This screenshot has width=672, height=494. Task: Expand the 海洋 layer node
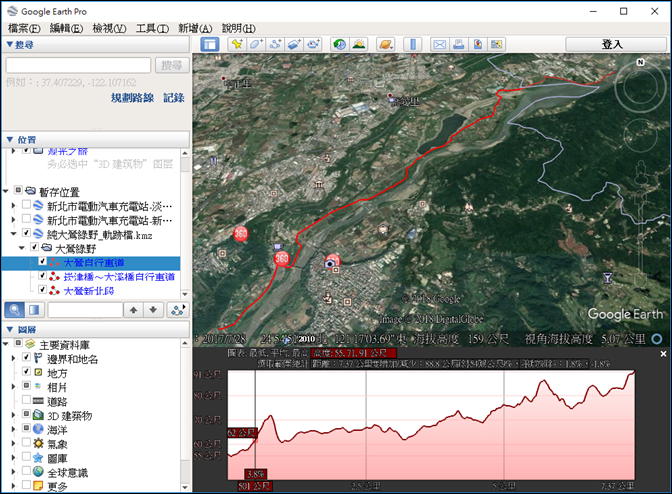(x=14, y=429)
